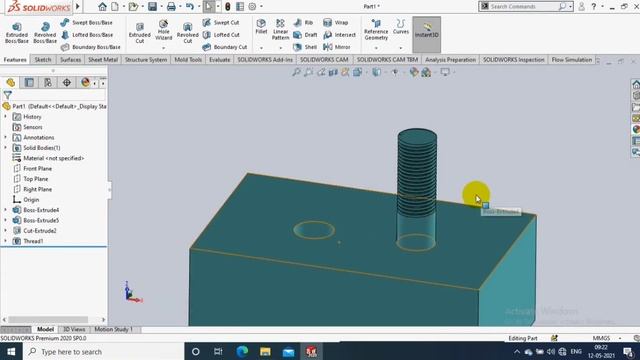Image resolution: width=640 pixels, height=360 pixels.
Task: Open the DimXpertManager tab
Action: pyautogui.click(x=67, y=82)
